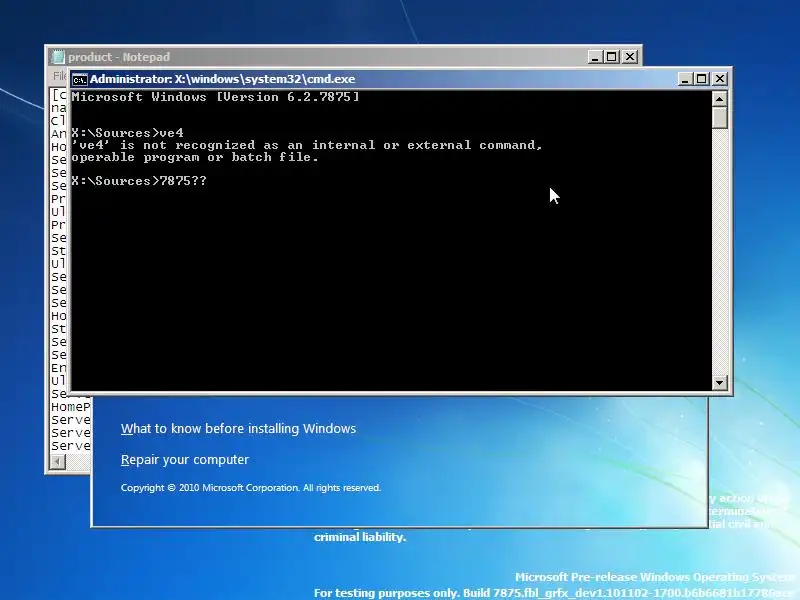Open the File menu in Notepad
The width and height of the screenshot is (800, 600).
(x=59, y=76)
